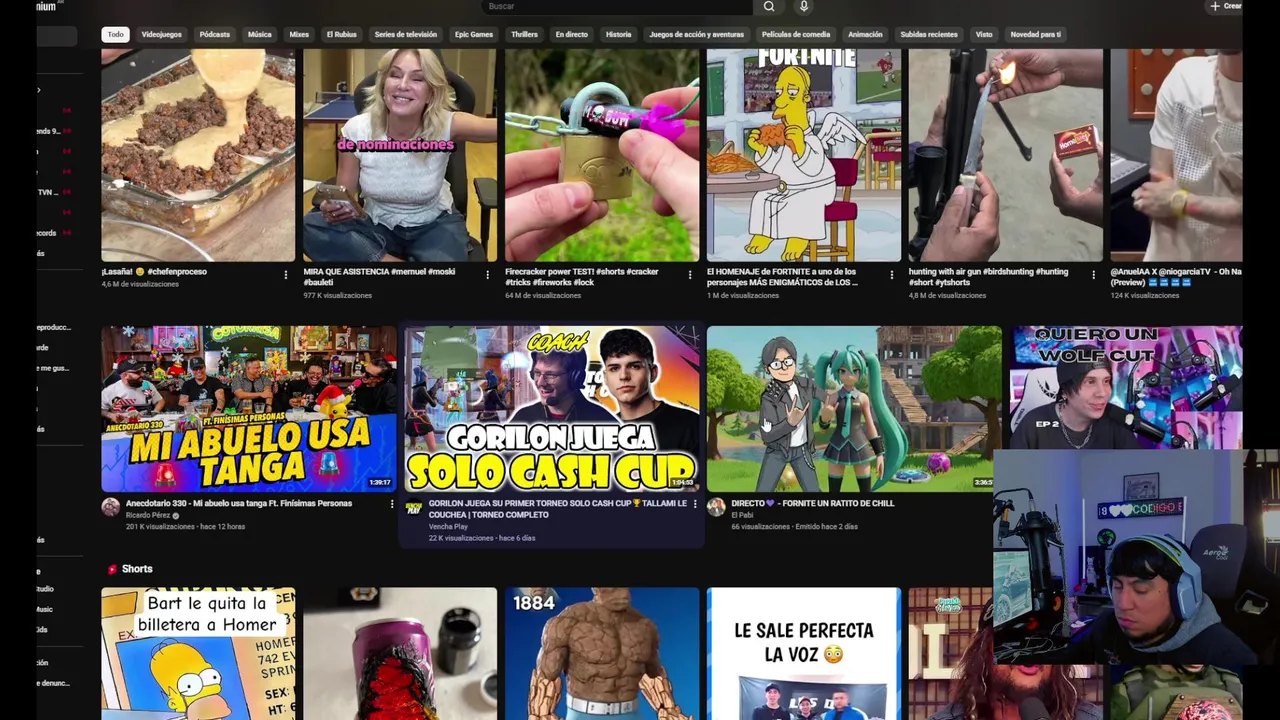Open Le sale perfecta la voz short
The width and height of the screenshot is (1280, 720).
point(804,653)
